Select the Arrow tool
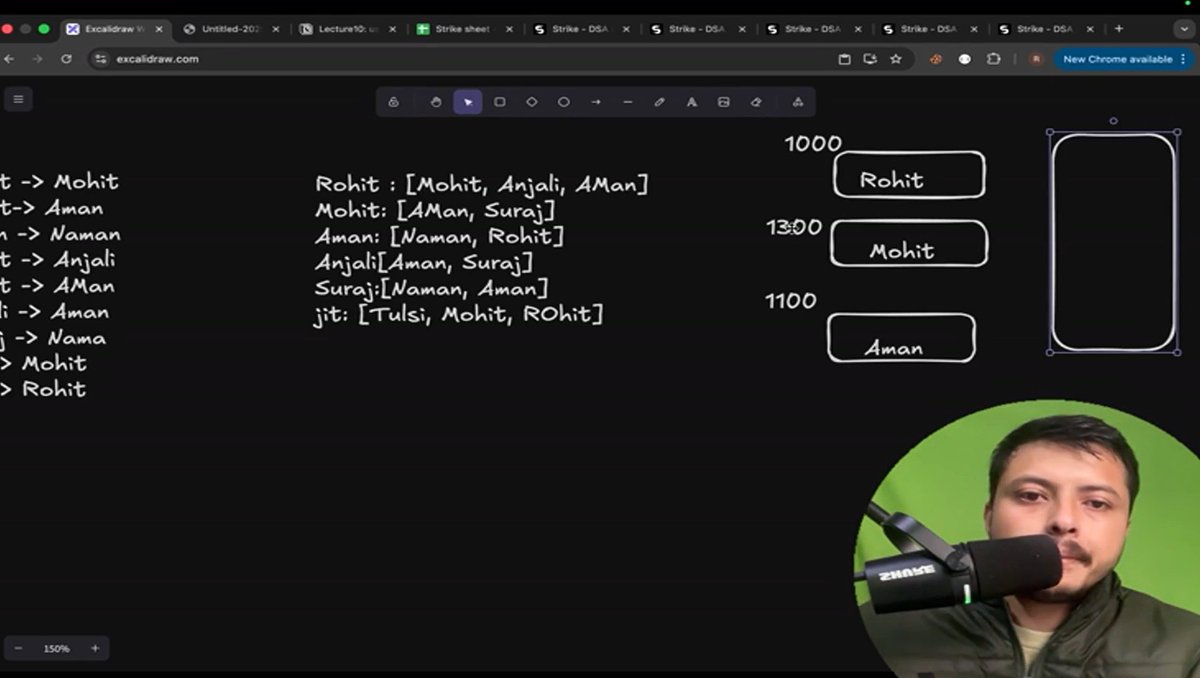The height and width of the screenshot is (678, 1200). pyautogui.click(x=596, y=102)
